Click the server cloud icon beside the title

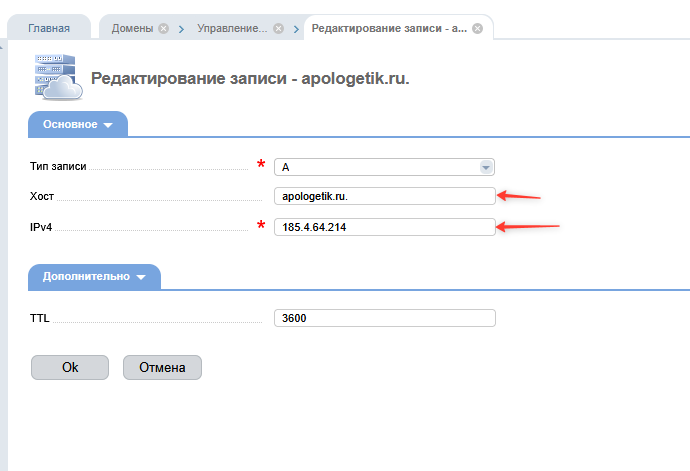[x=57, y=77]
